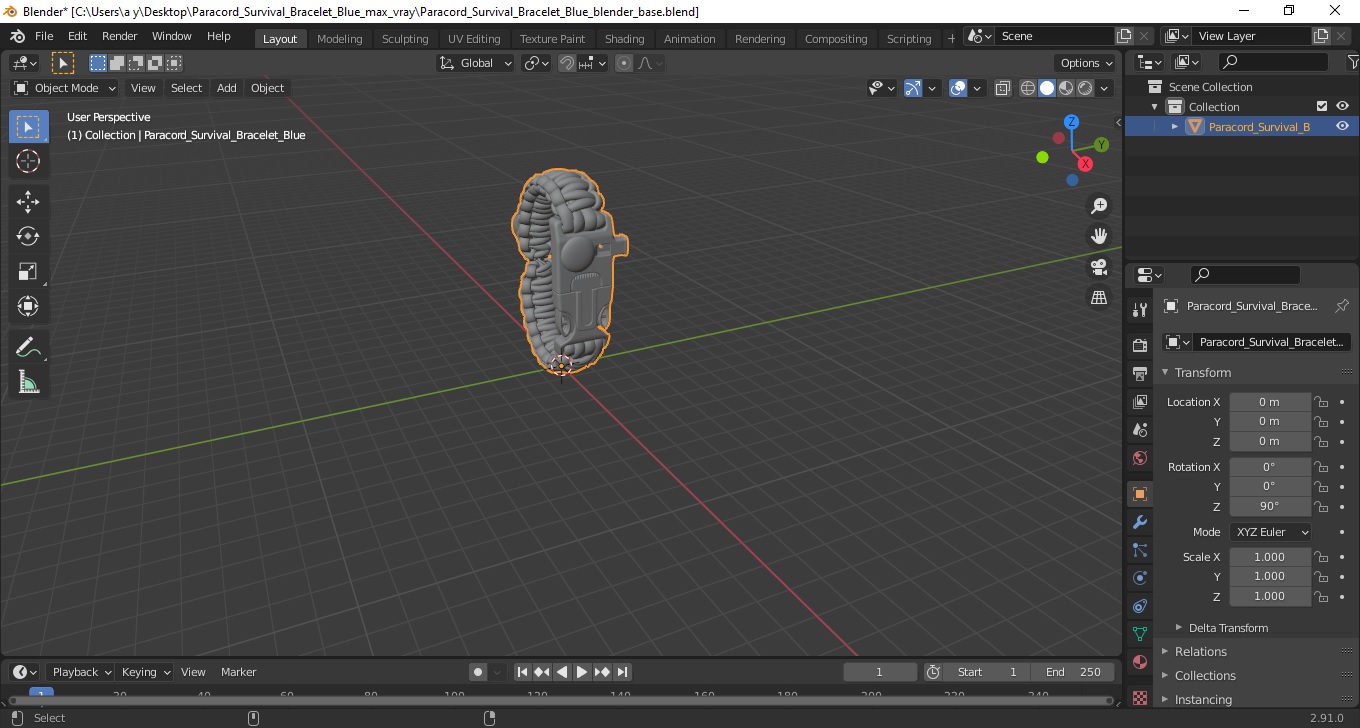Viewport: 1360px width, 728px height.
Task: Lock the Location X field
Action: [1321, 402]
